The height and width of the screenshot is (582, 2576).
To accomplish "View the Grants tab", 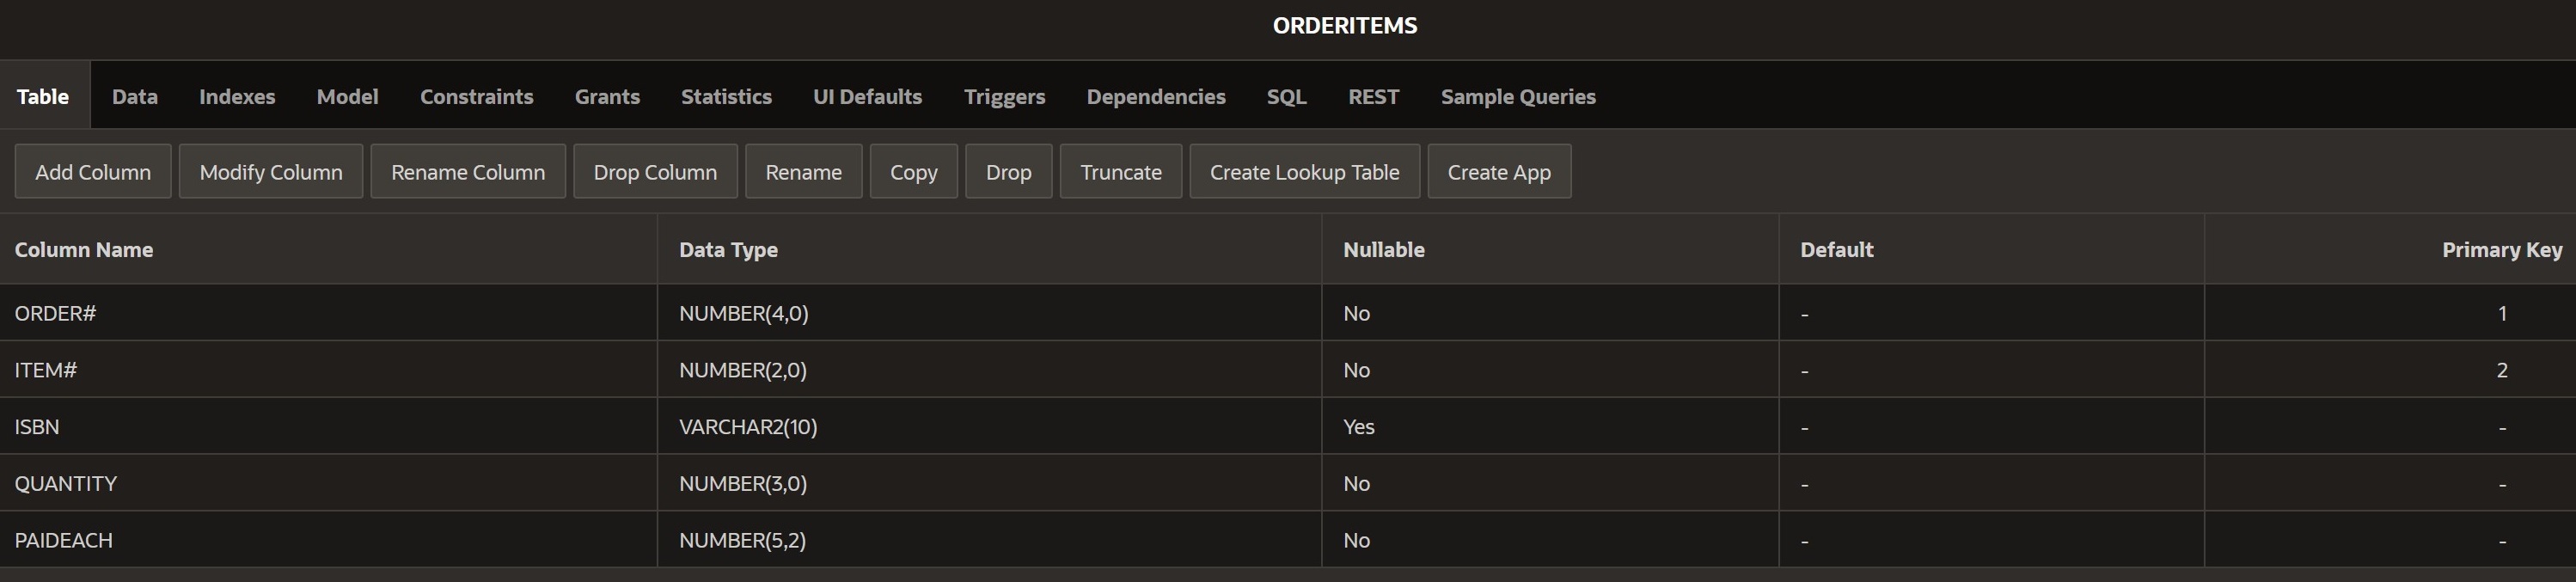I will [607, 96].
